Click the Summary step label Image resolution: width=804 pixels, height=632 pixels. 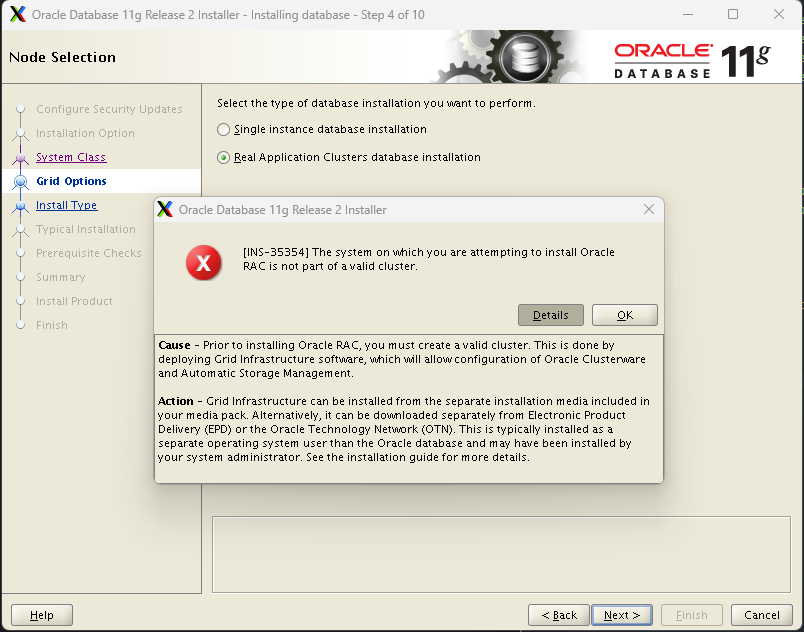[x=61, y=277]
